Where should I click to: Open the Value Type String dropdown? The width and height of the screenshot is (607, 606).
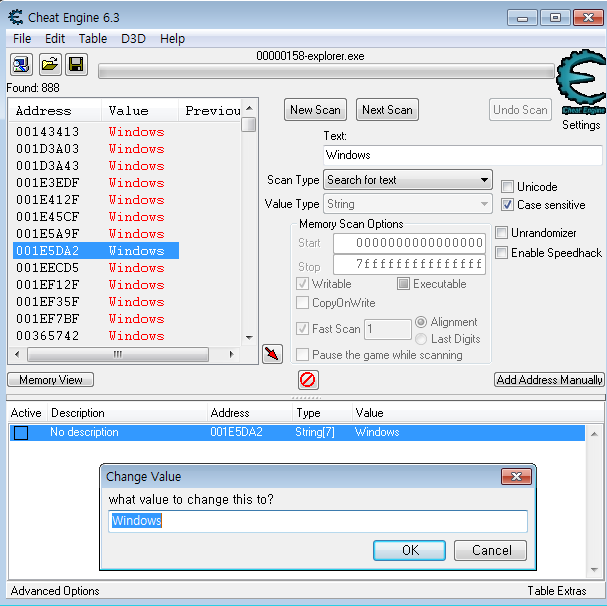[x=408, y=204]
